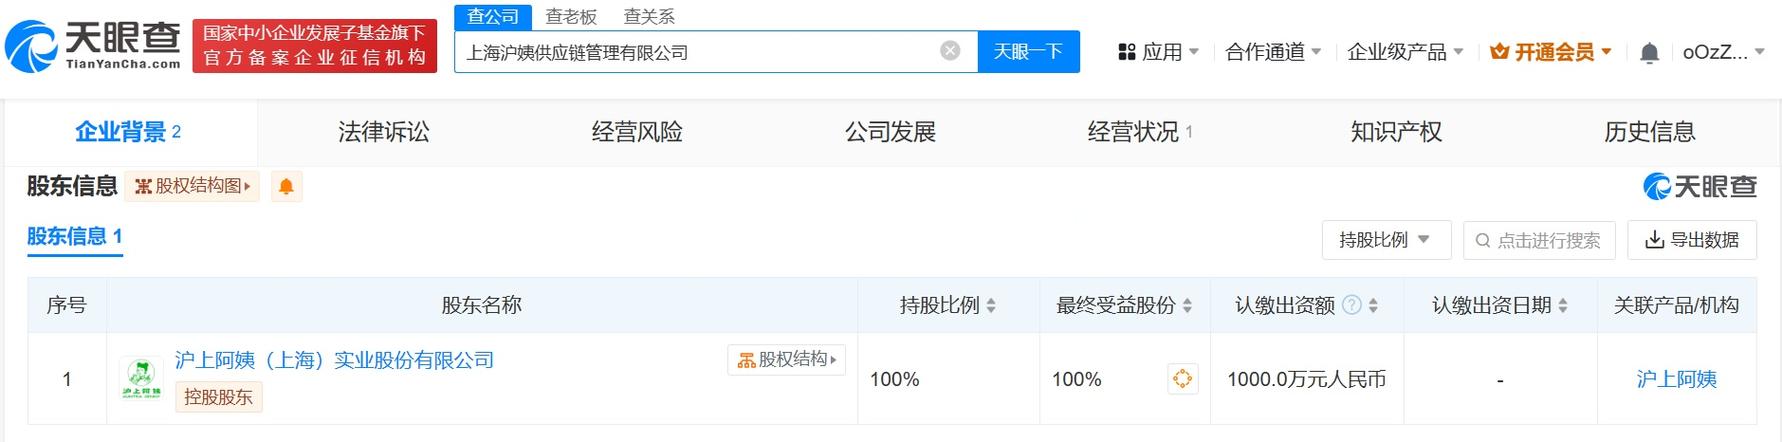Image resolution: width=1782 pixels, height=442 pixels.
Task: Switch to the 公司发展 tab
Action: [x=890, y=132]
